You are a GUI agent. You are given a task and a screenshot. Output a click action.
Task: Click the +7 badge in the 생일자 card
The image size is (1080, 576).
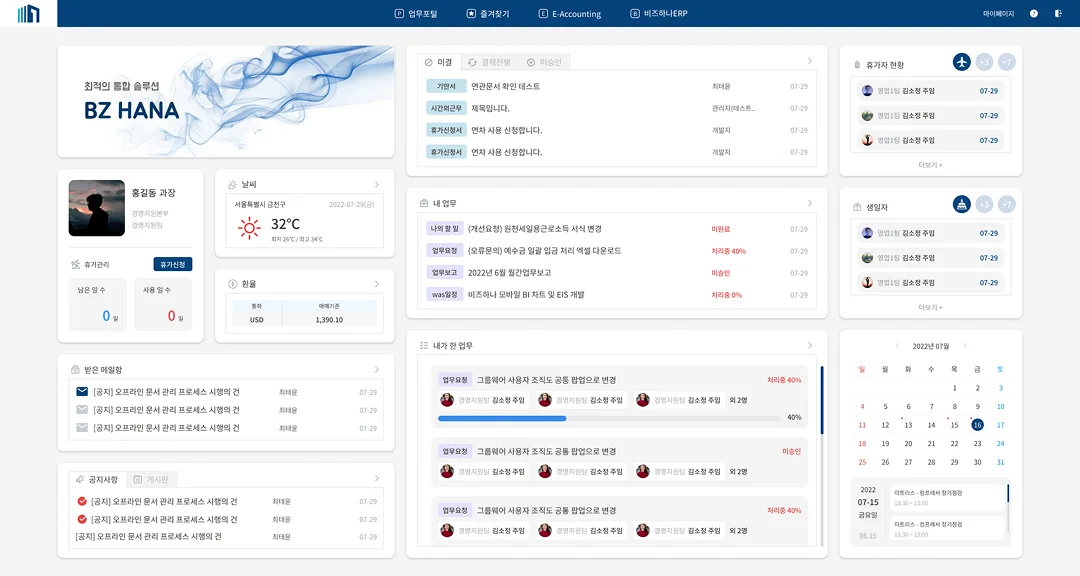[x=1006, y=205]
